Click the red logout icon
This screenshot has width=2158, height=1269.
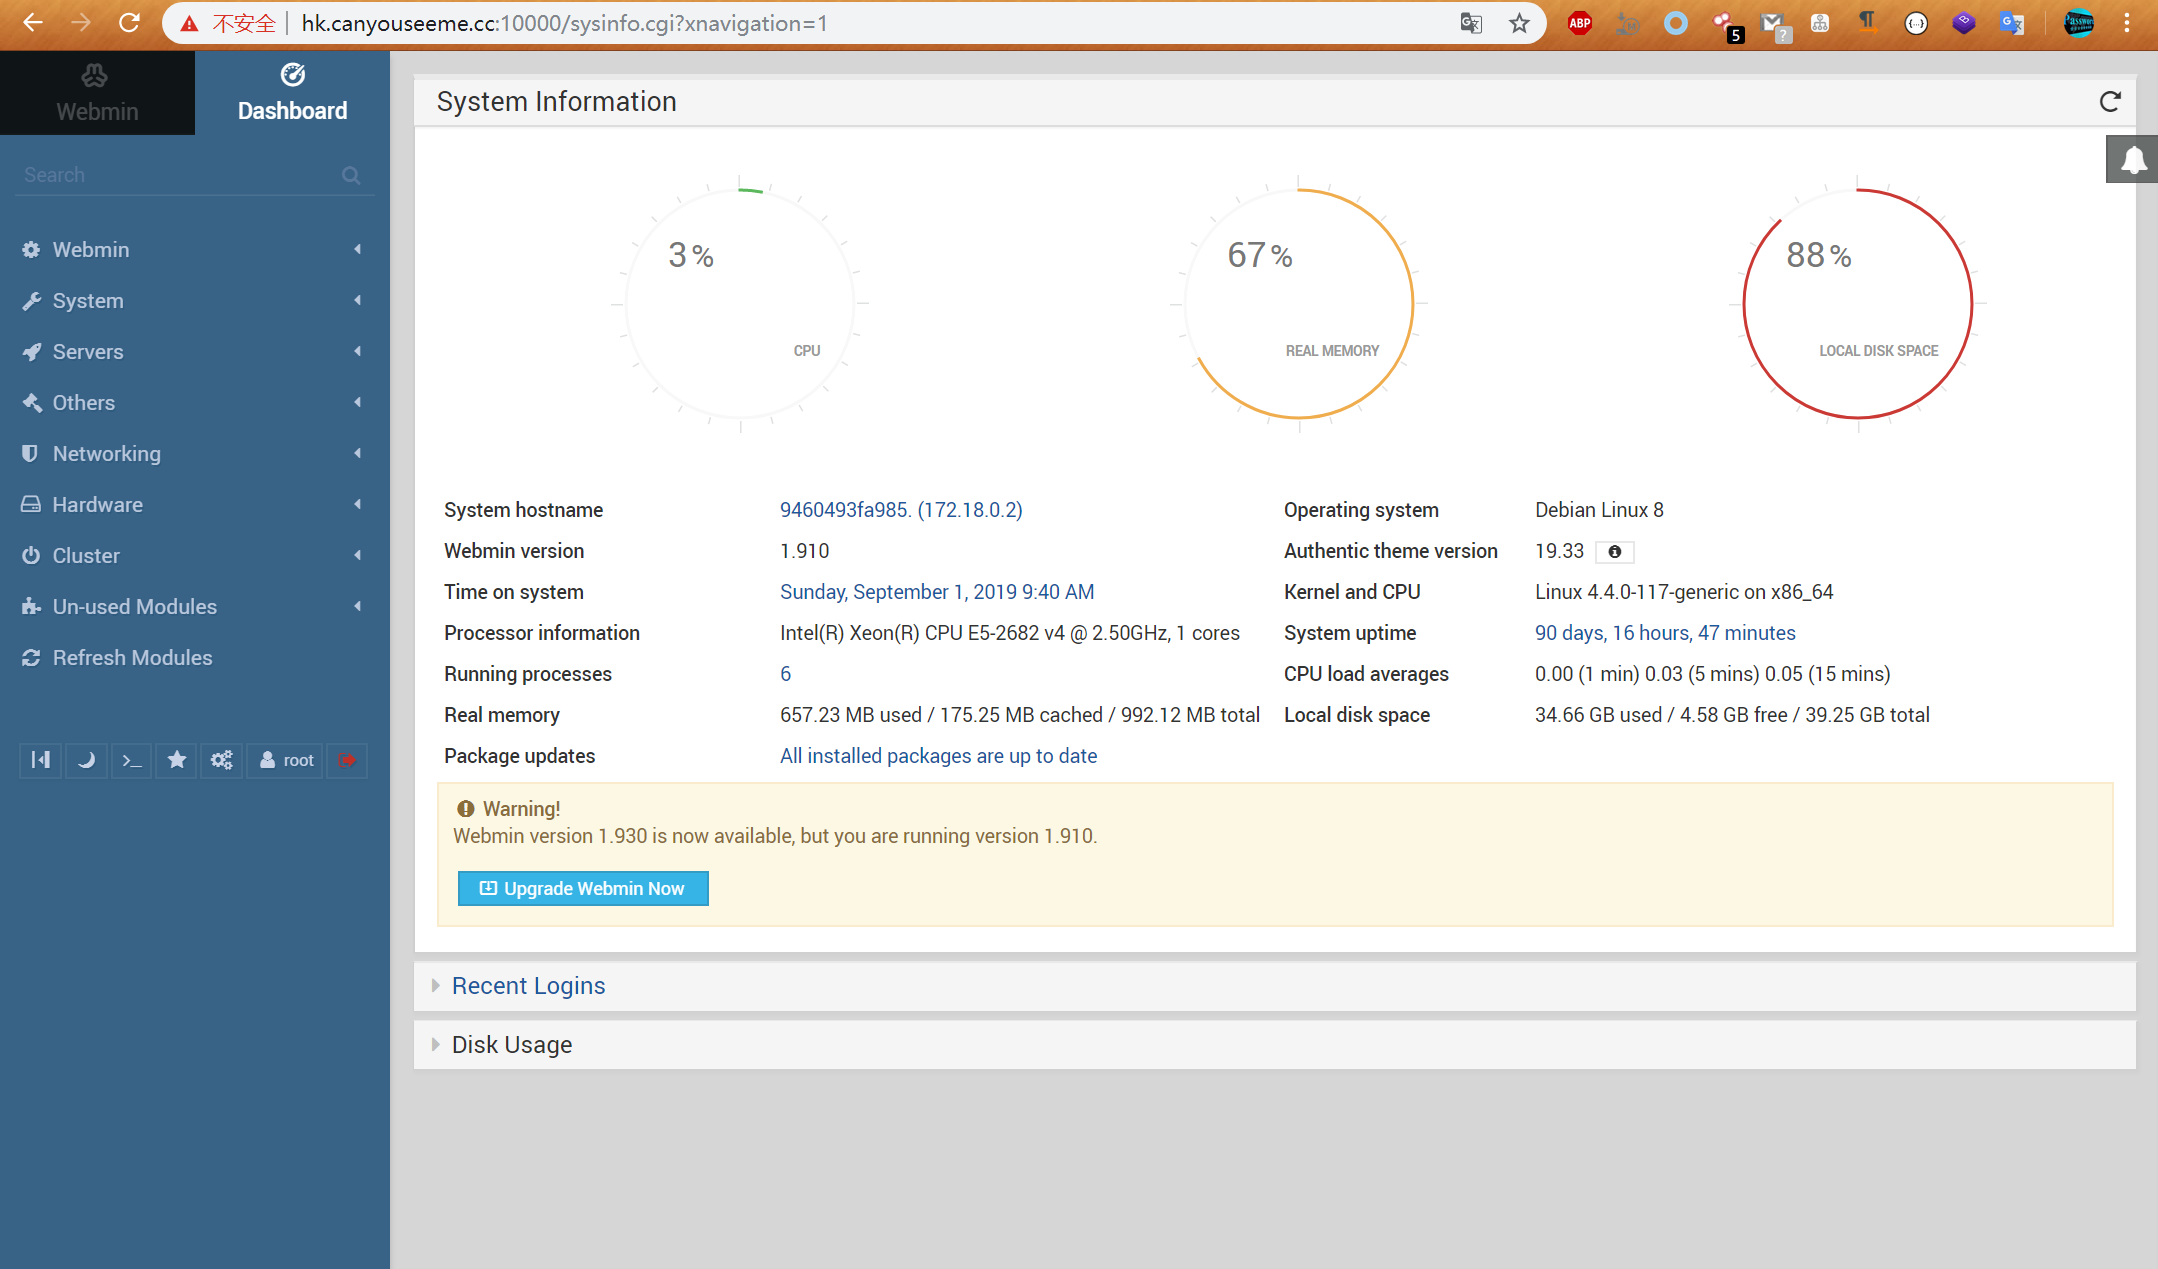pyautogui.click(x=347, y=760)
